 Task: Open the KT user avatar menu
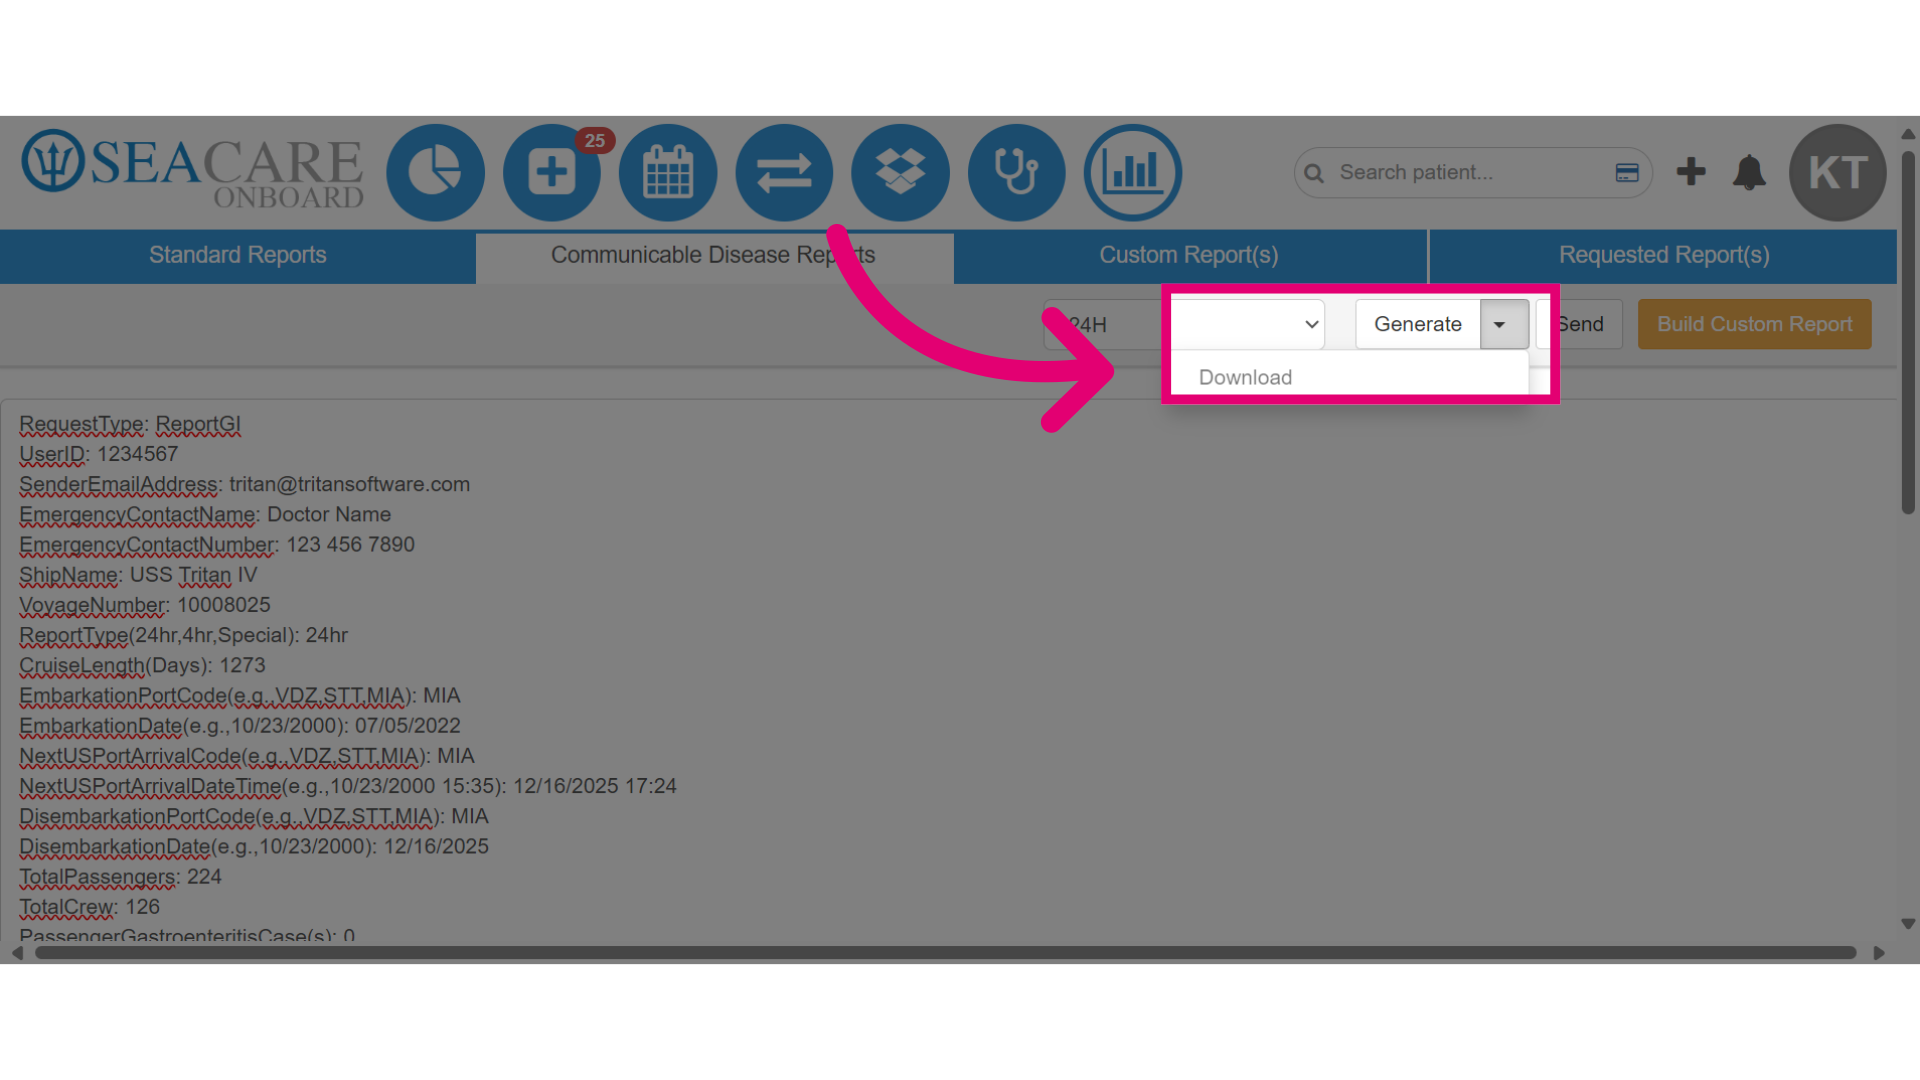(x=1838, y=173)
